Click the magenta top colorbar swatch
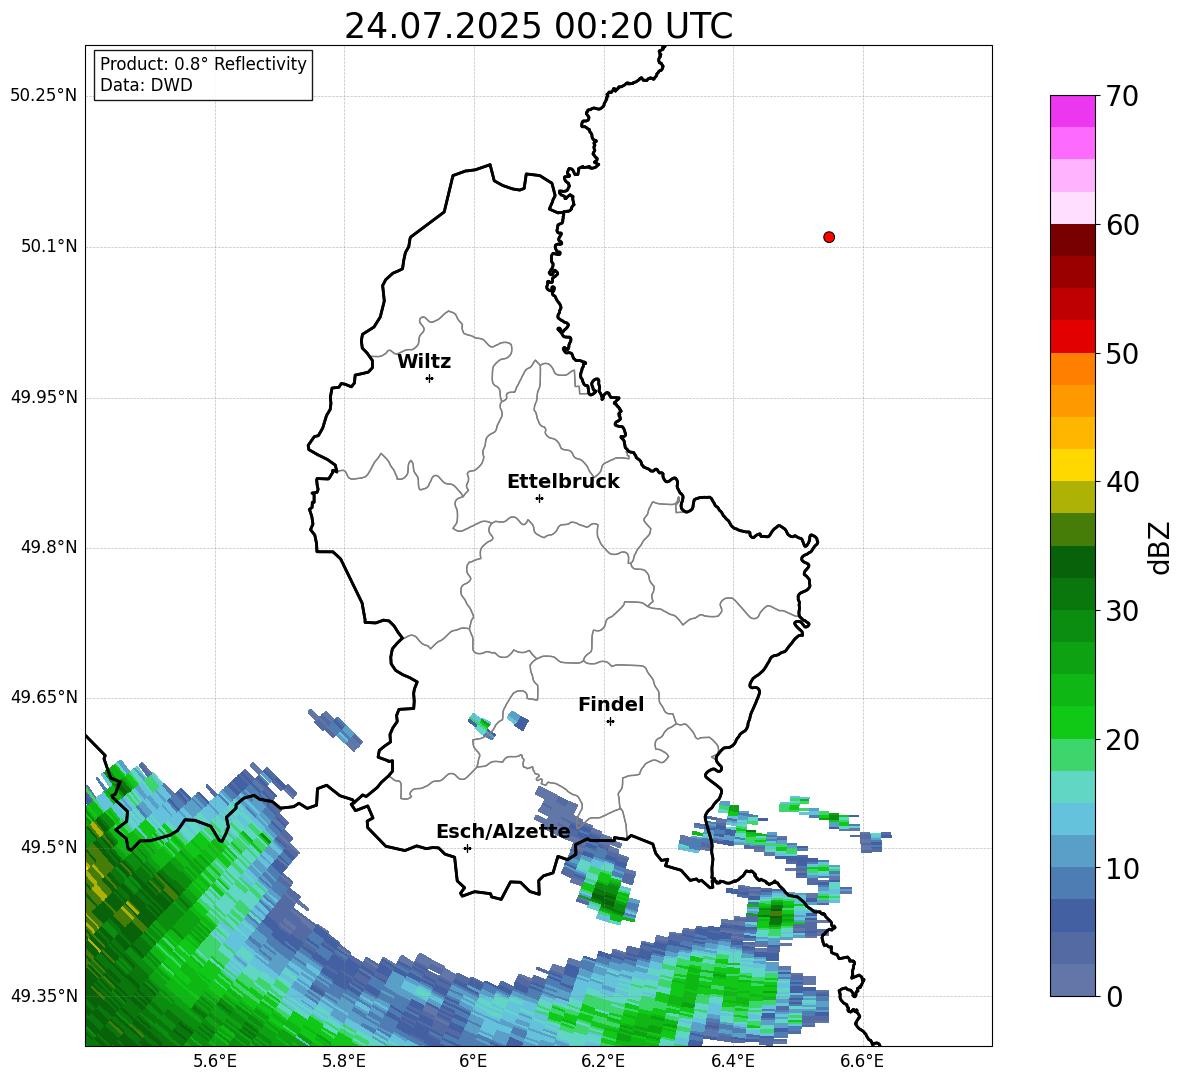 (x=1072, y=112)
